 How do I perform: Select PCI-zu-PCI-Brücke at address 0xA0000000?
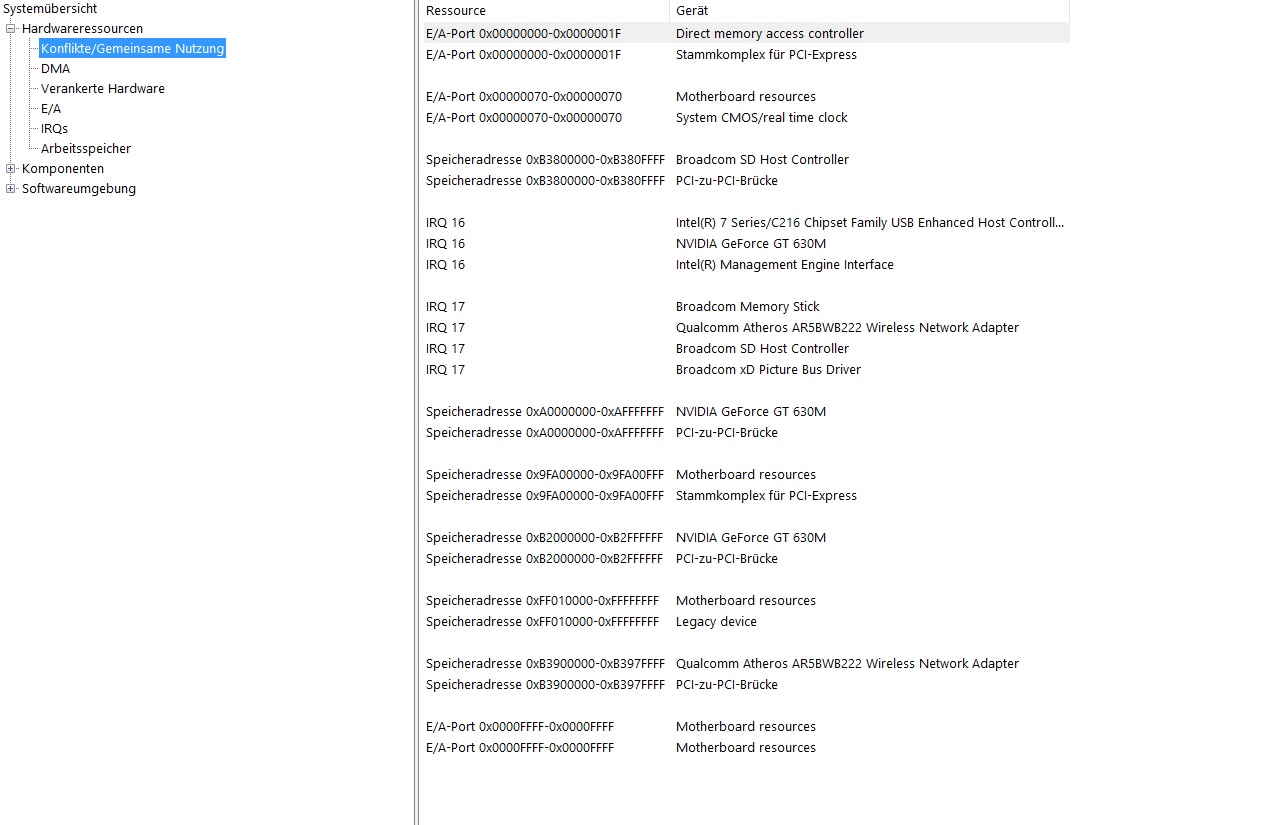[746, 433]
